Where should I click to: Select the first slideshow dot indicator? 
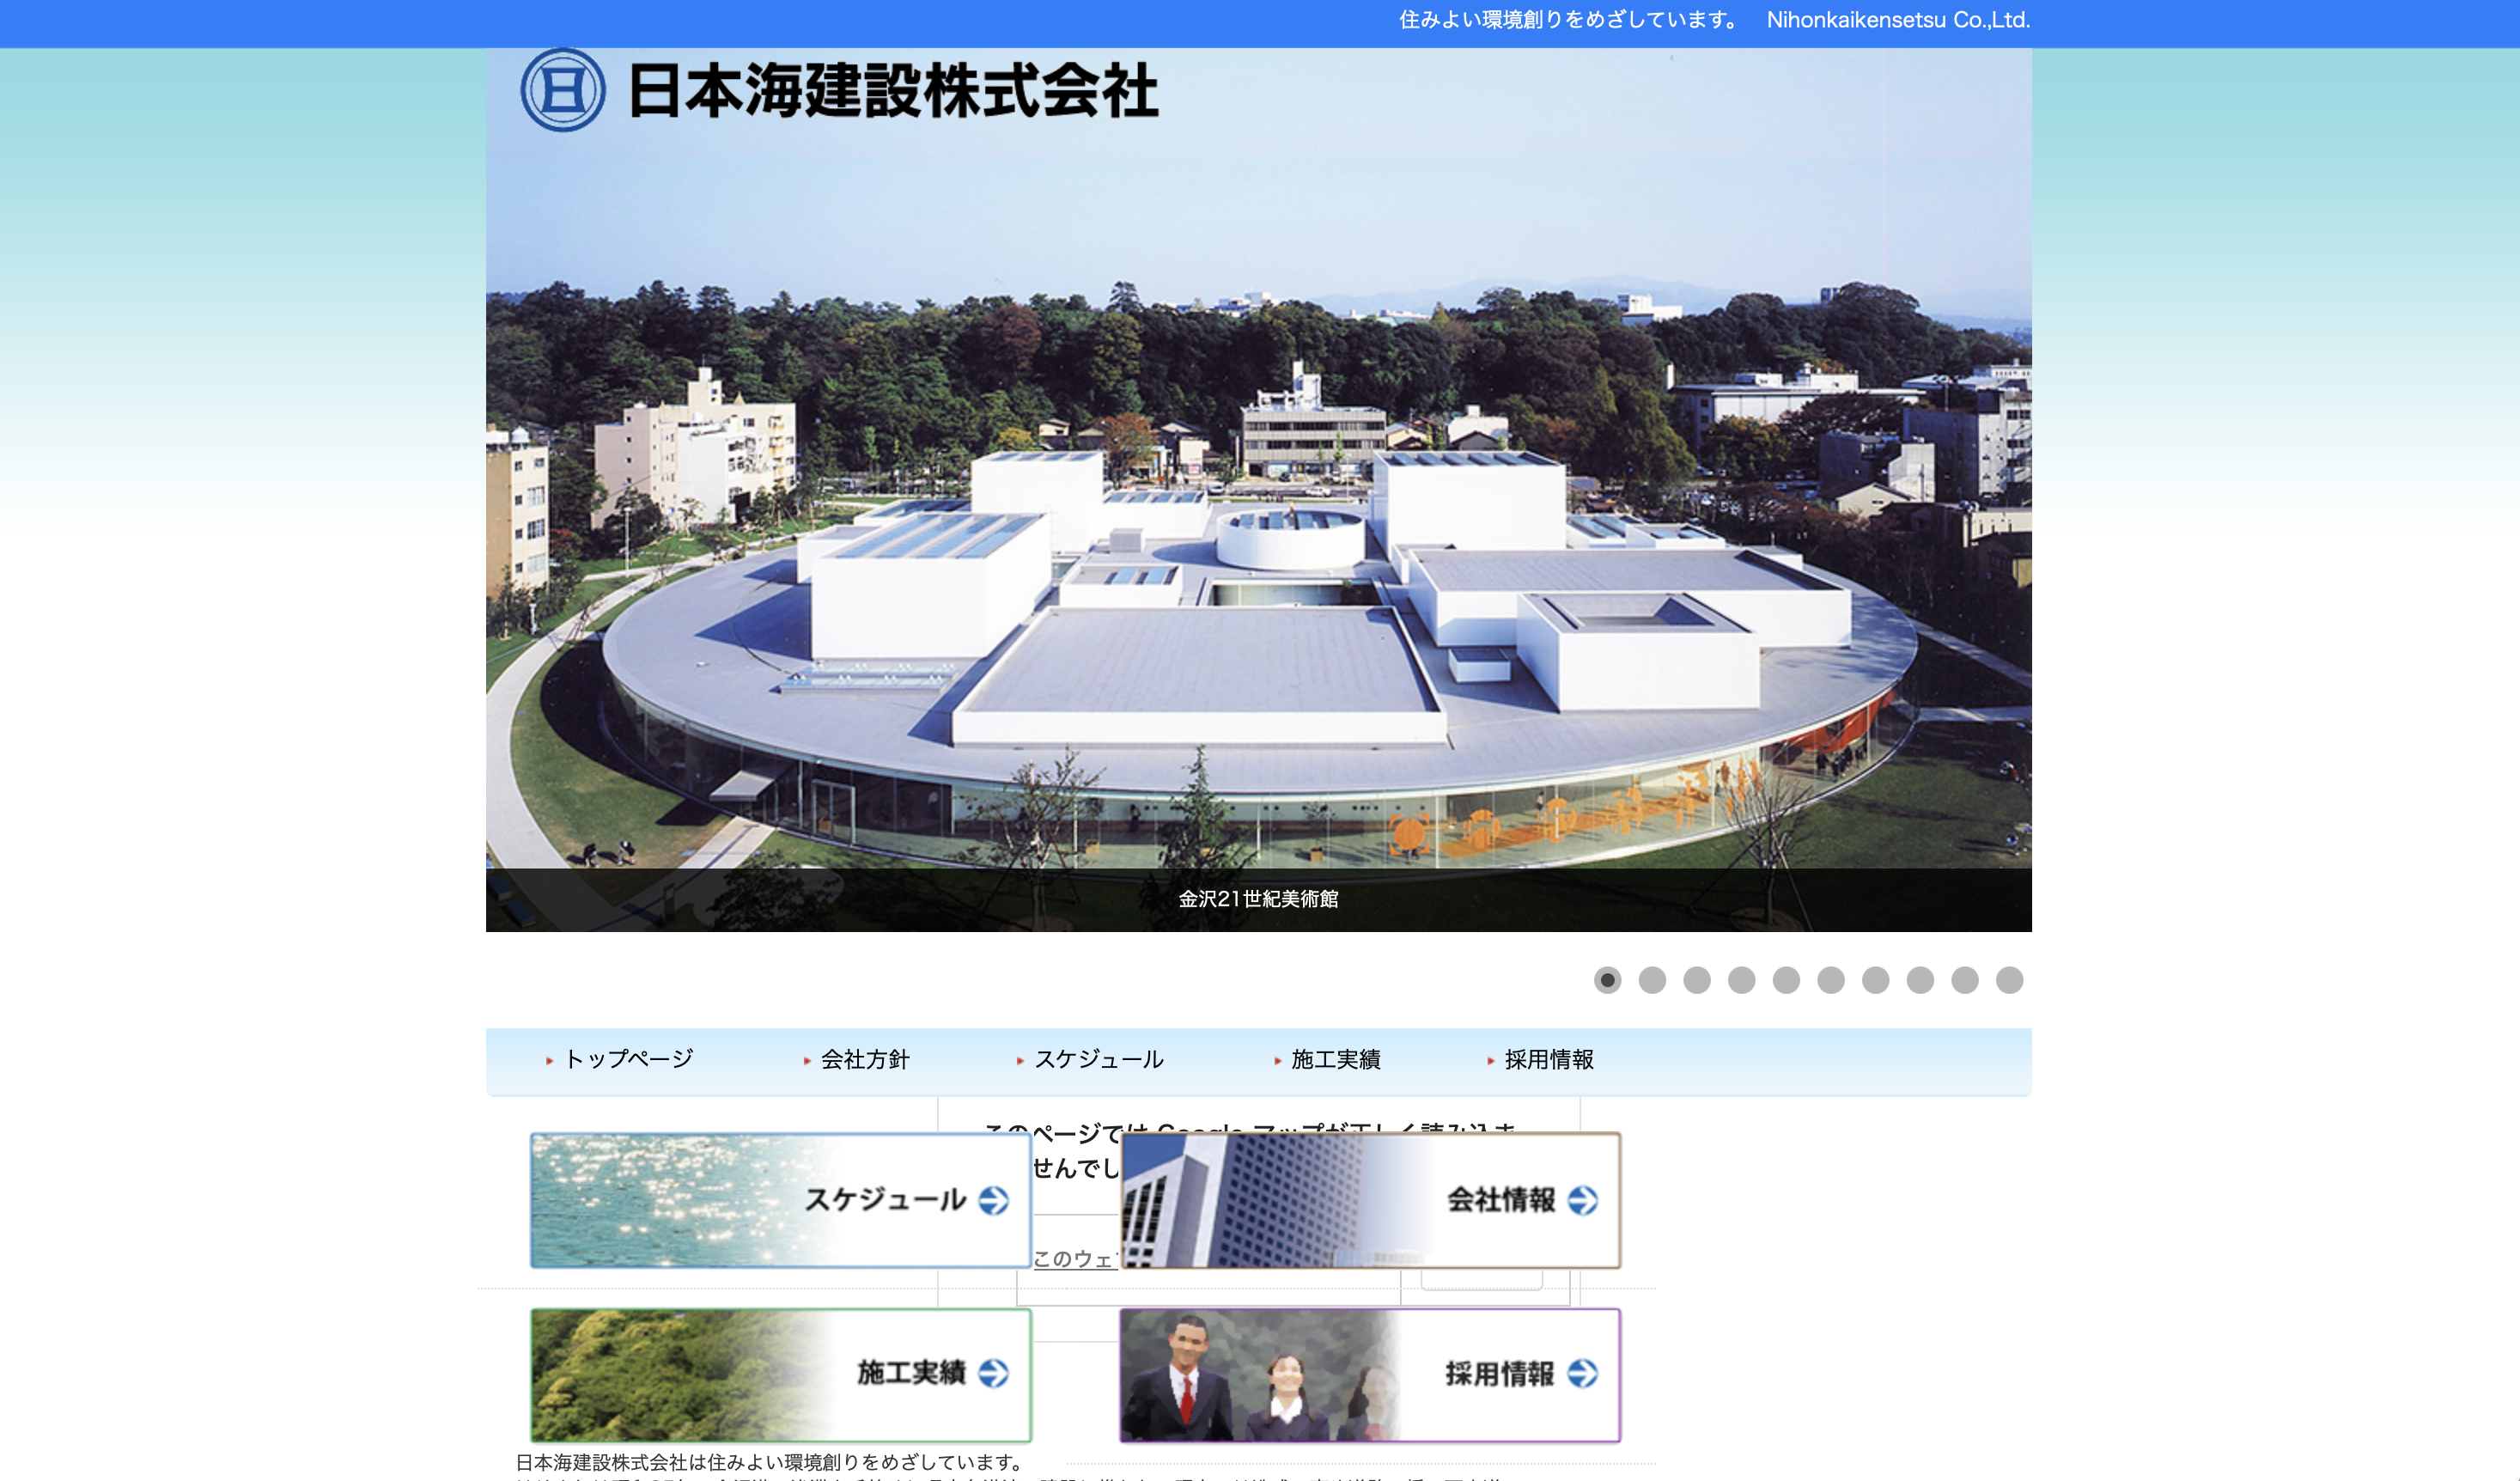pyautogui.click(x=1607, y=980)
